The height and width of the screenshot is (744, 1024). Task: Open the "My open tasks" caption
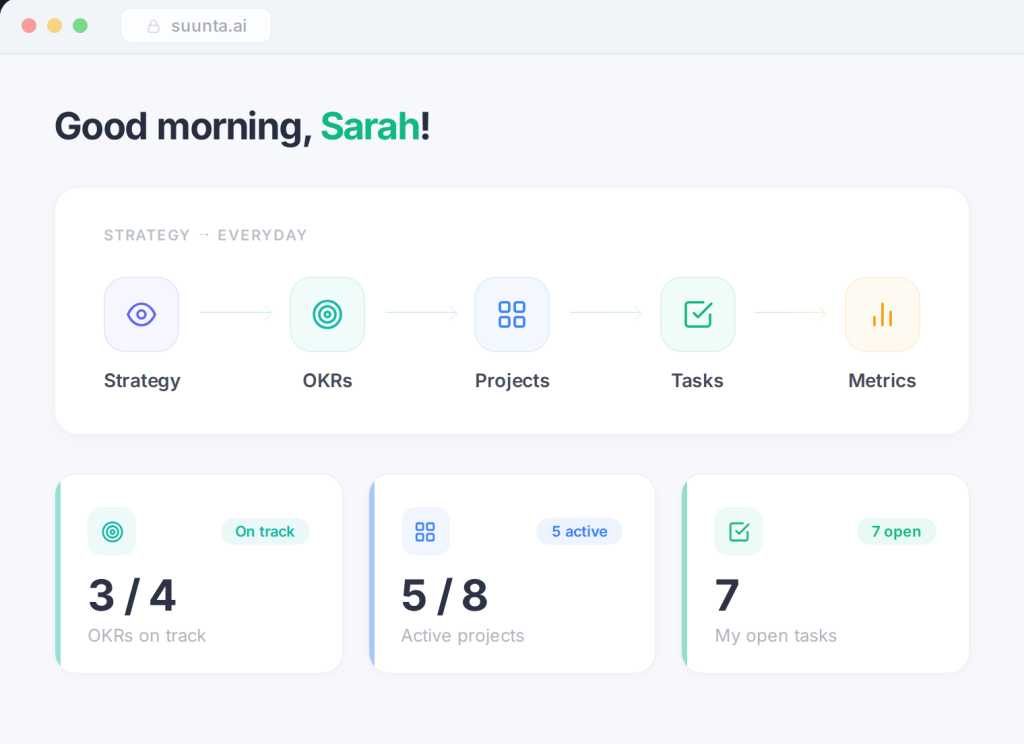(x=776, y=636)
